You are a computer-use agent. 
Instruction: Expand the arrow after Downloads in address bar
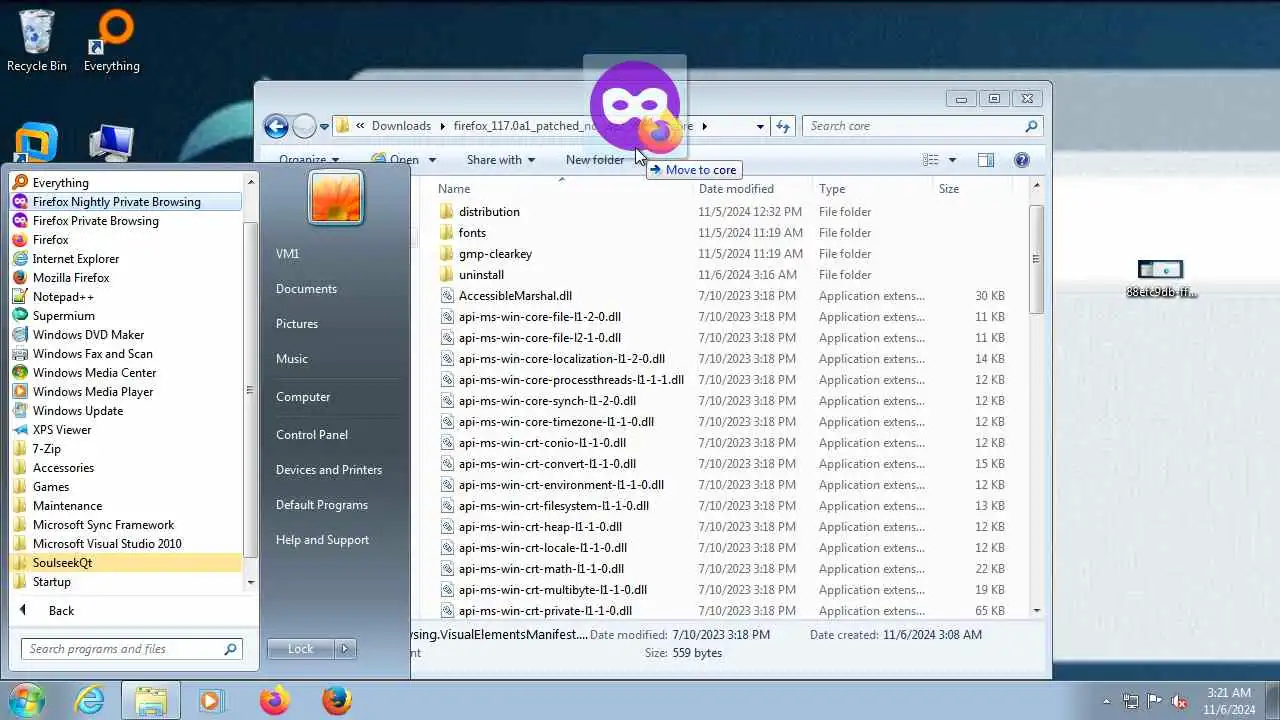[x=441, y=126]
